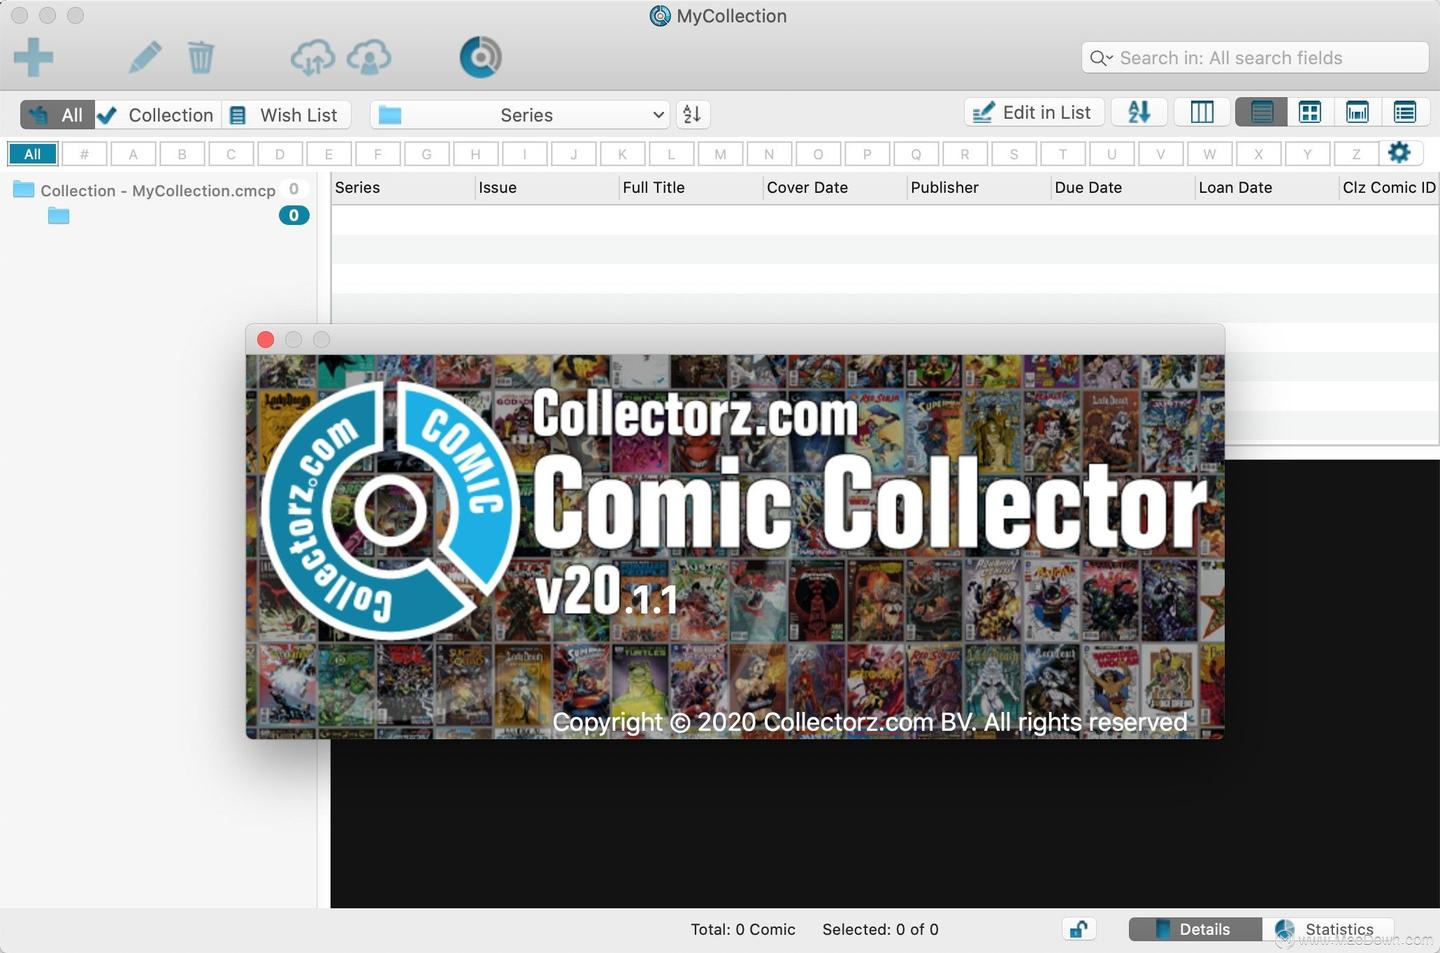The image size is (1440, 953).
Task: Filter comics by letter Z
Action: (1356, 154)
